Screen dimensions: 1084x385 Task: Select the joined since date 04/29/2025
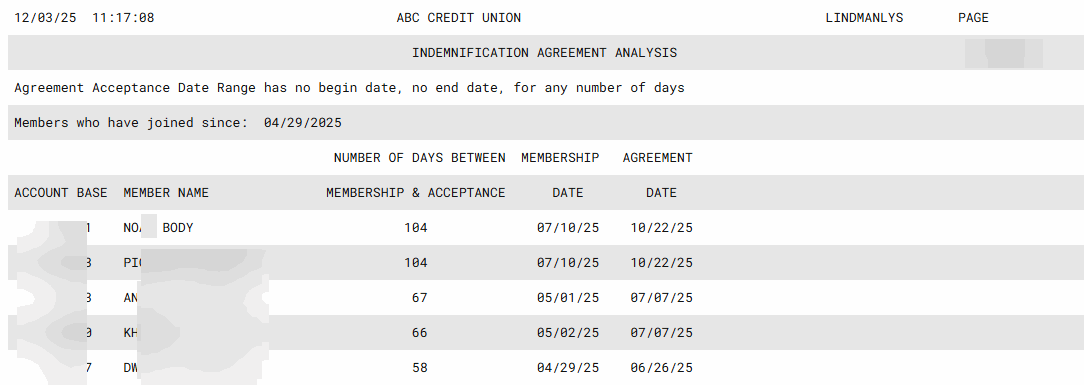(x=303, y=123)
